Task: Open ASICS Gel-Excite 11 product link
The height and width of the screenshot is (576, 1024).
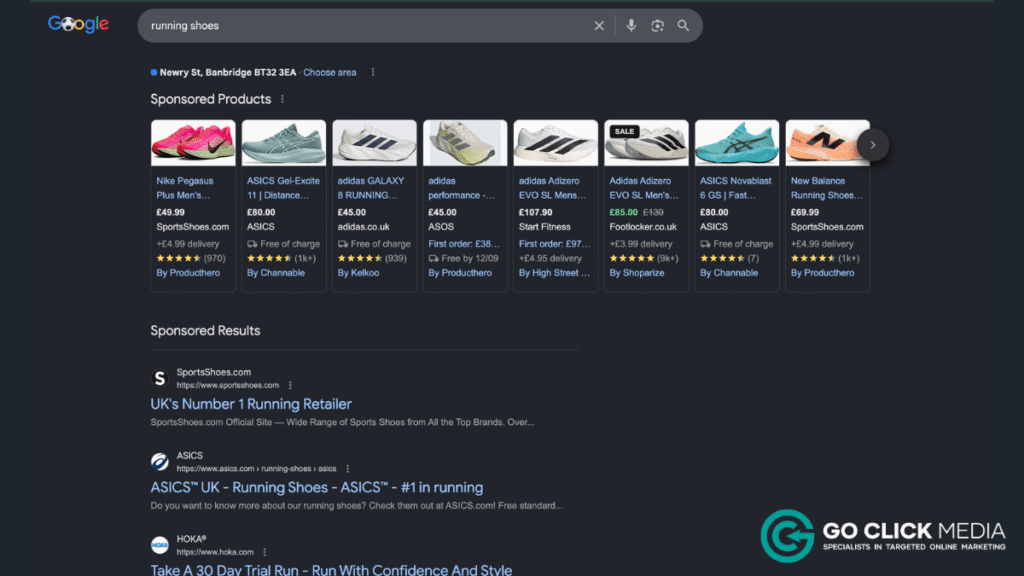Action: (283, 188)
